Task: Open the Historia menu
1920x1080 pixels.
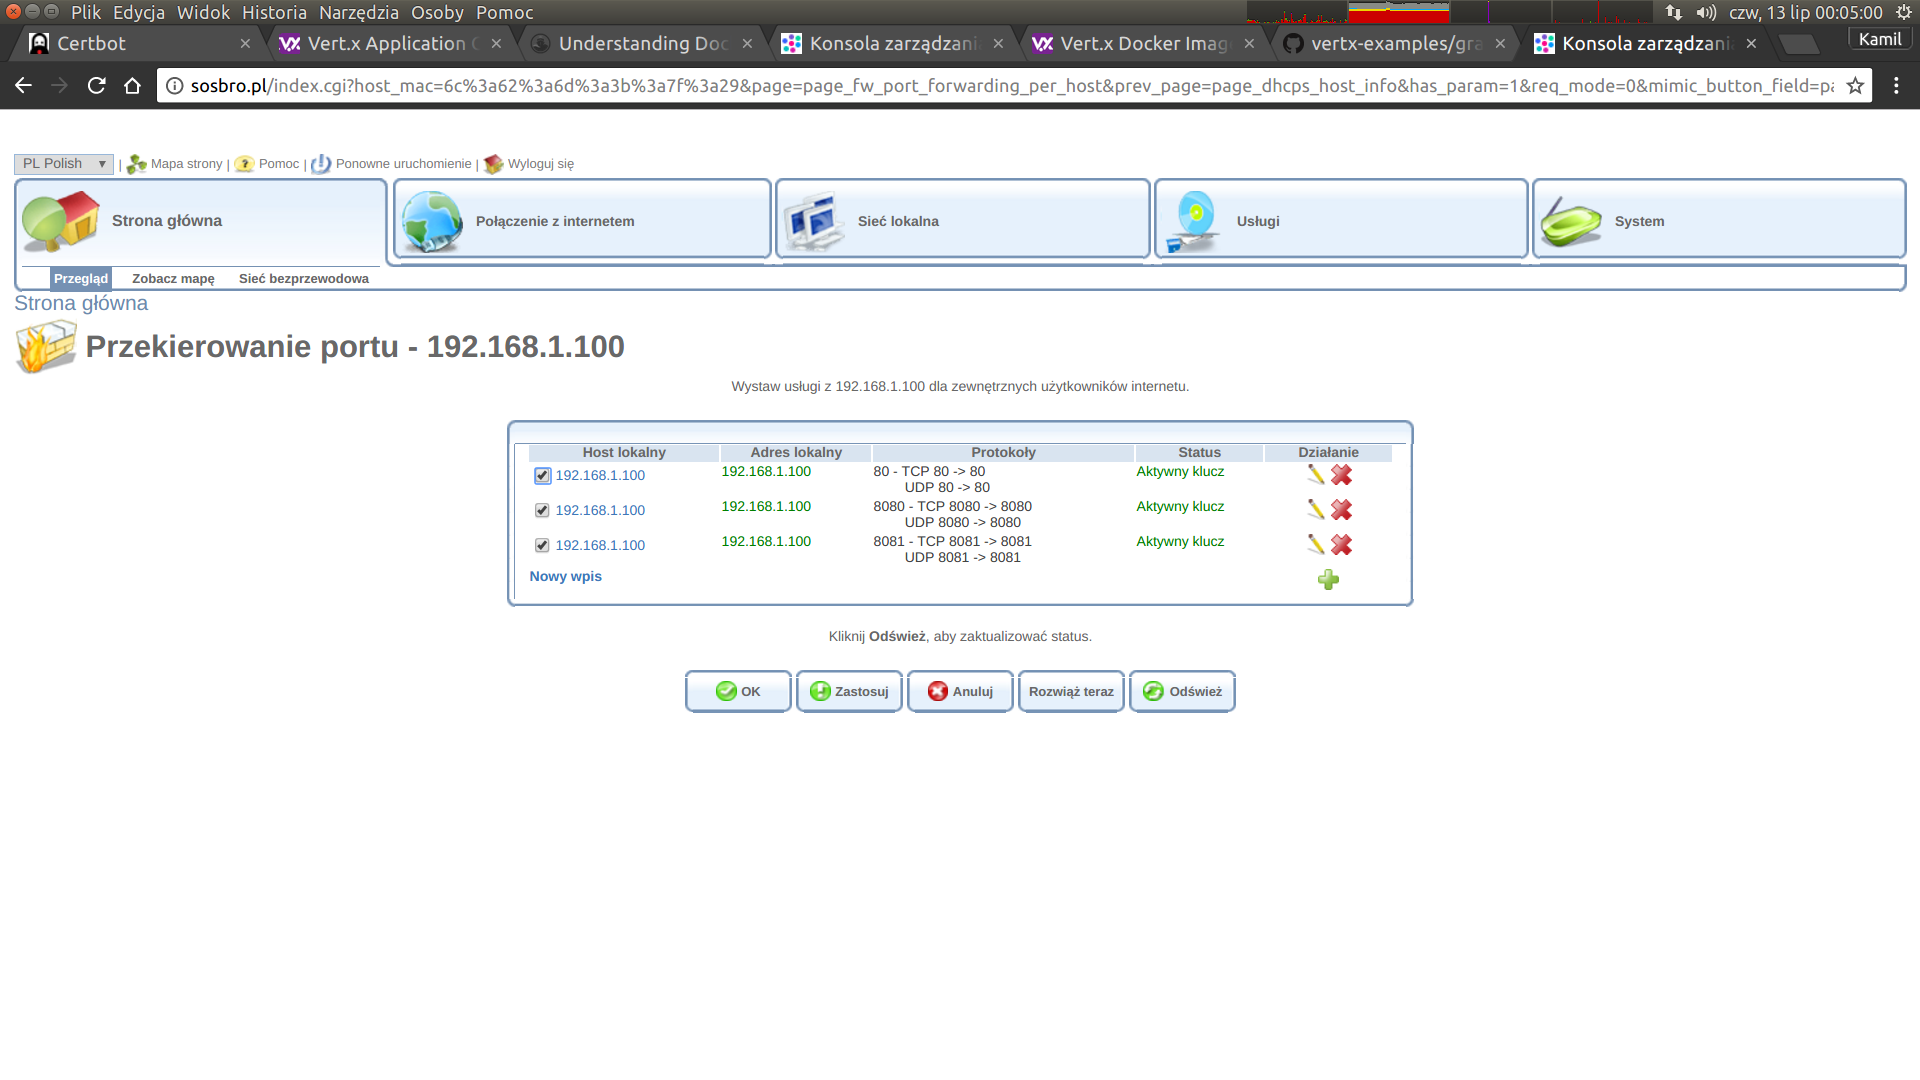Action: [274, 13]
